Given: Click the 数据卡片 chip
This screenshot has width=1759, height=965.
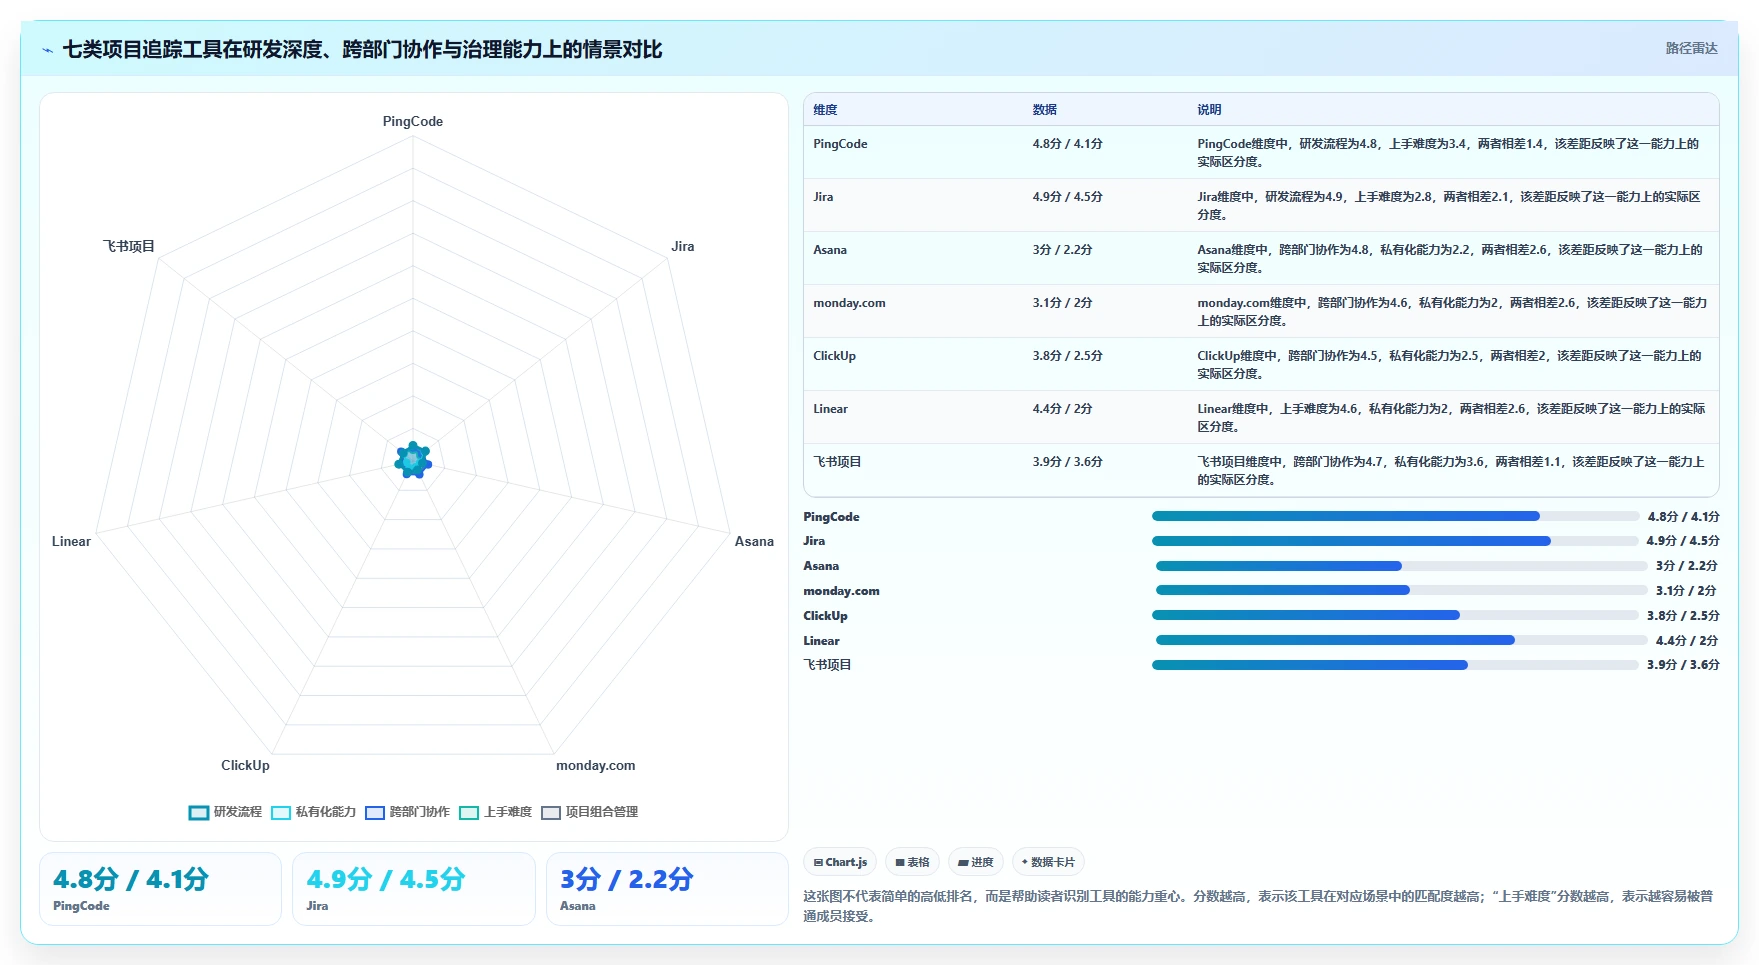Looking at the screenshot, I should 1048,862.
